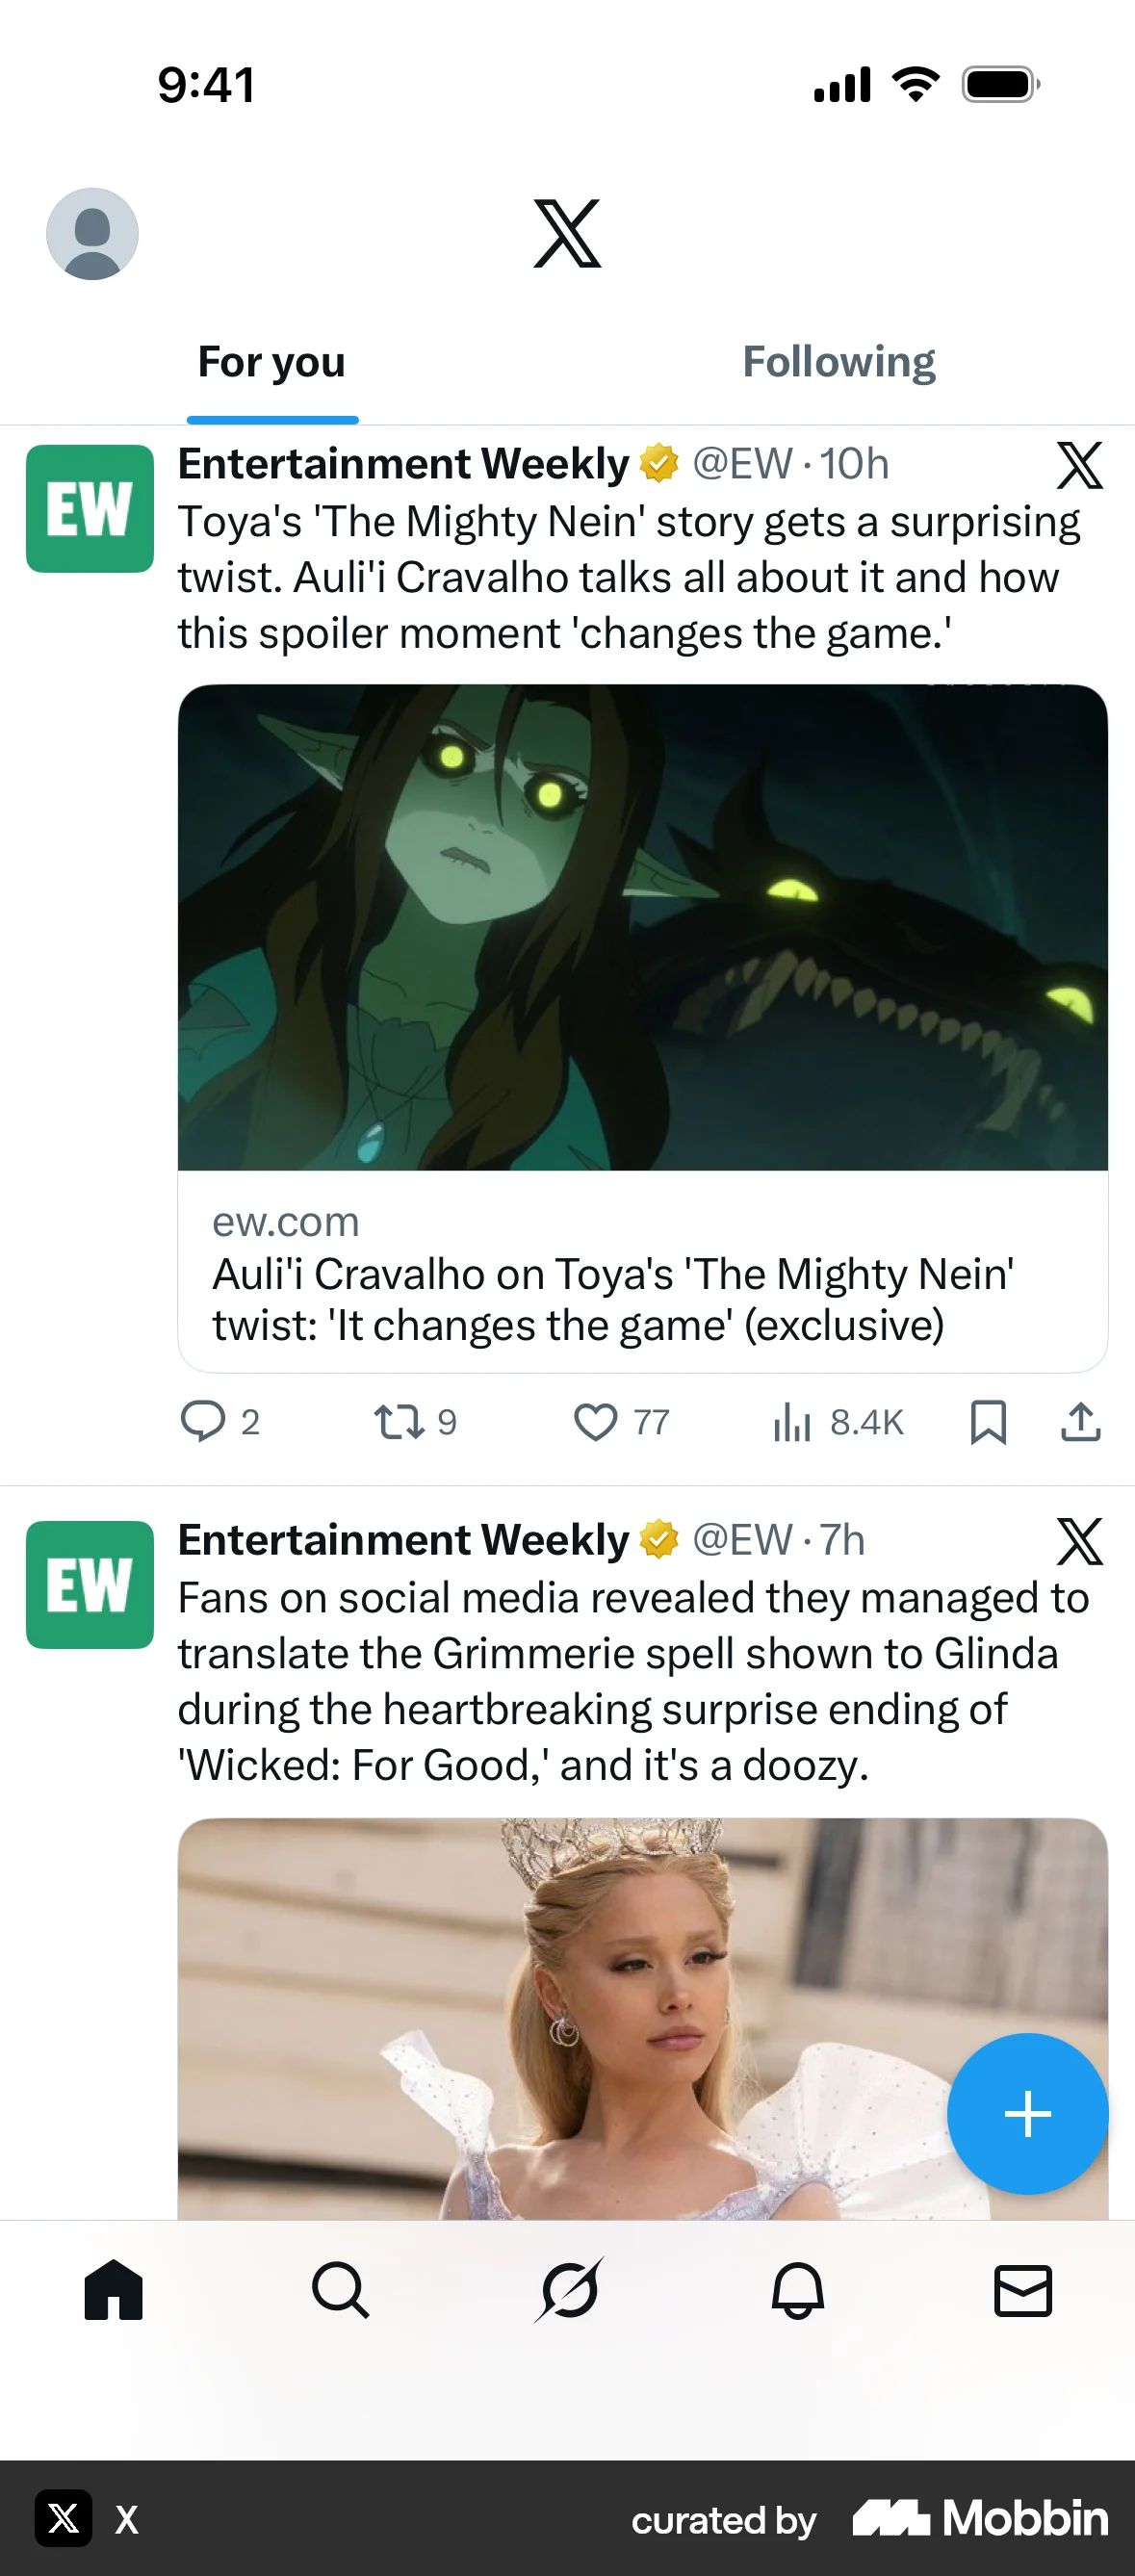View analytics showing 8.4K views
The height and width of the screenshot is (2576, 1135).
pos(838,1421)
